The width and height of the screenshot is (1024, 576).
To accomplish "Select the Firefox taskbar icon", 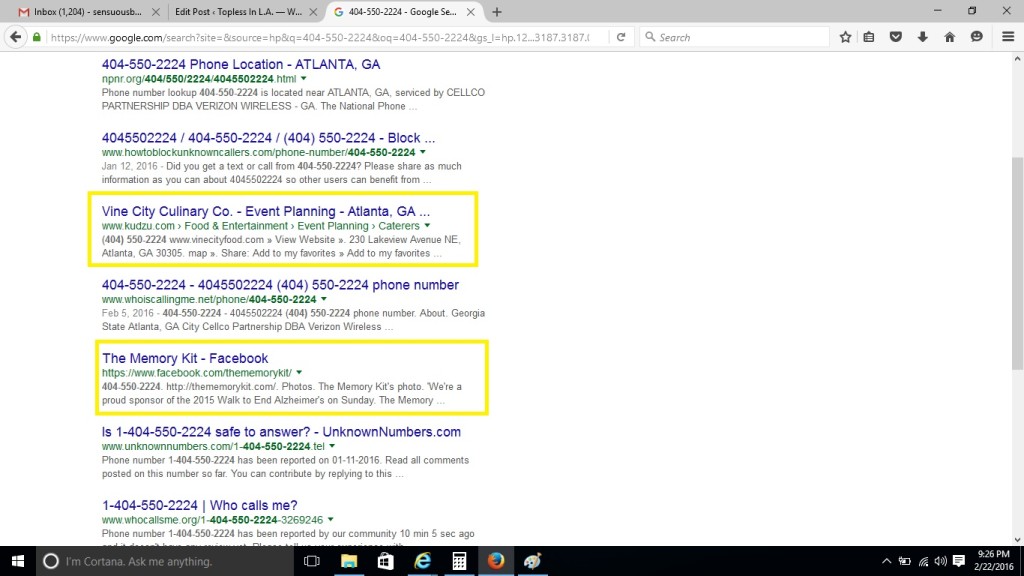I will point(496,561).
